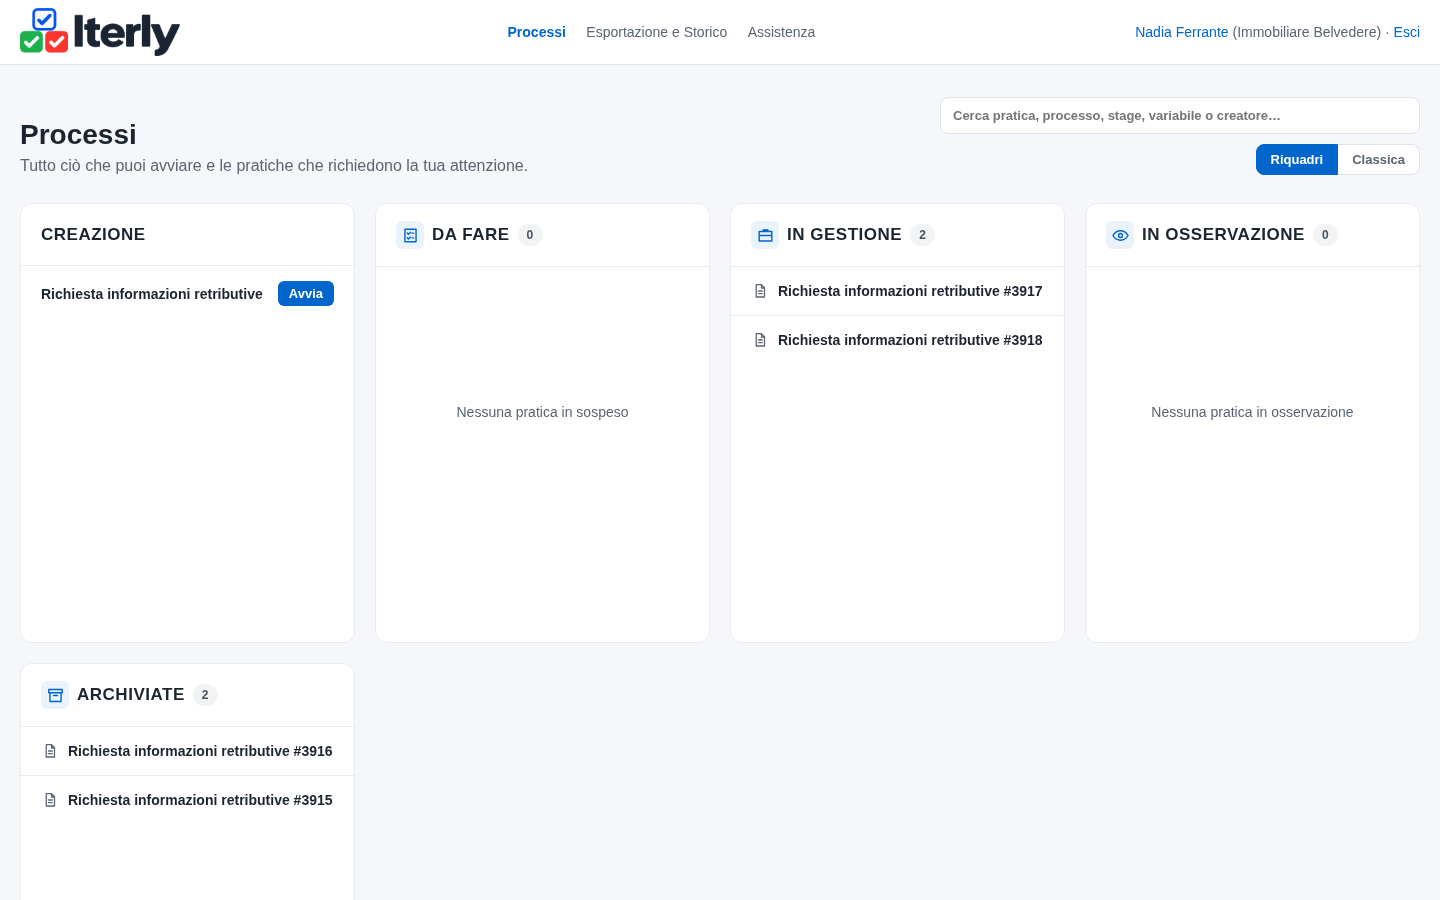Click document icon beside pratica #3917
1440x900 pixels.
click(x=760, y=291)
